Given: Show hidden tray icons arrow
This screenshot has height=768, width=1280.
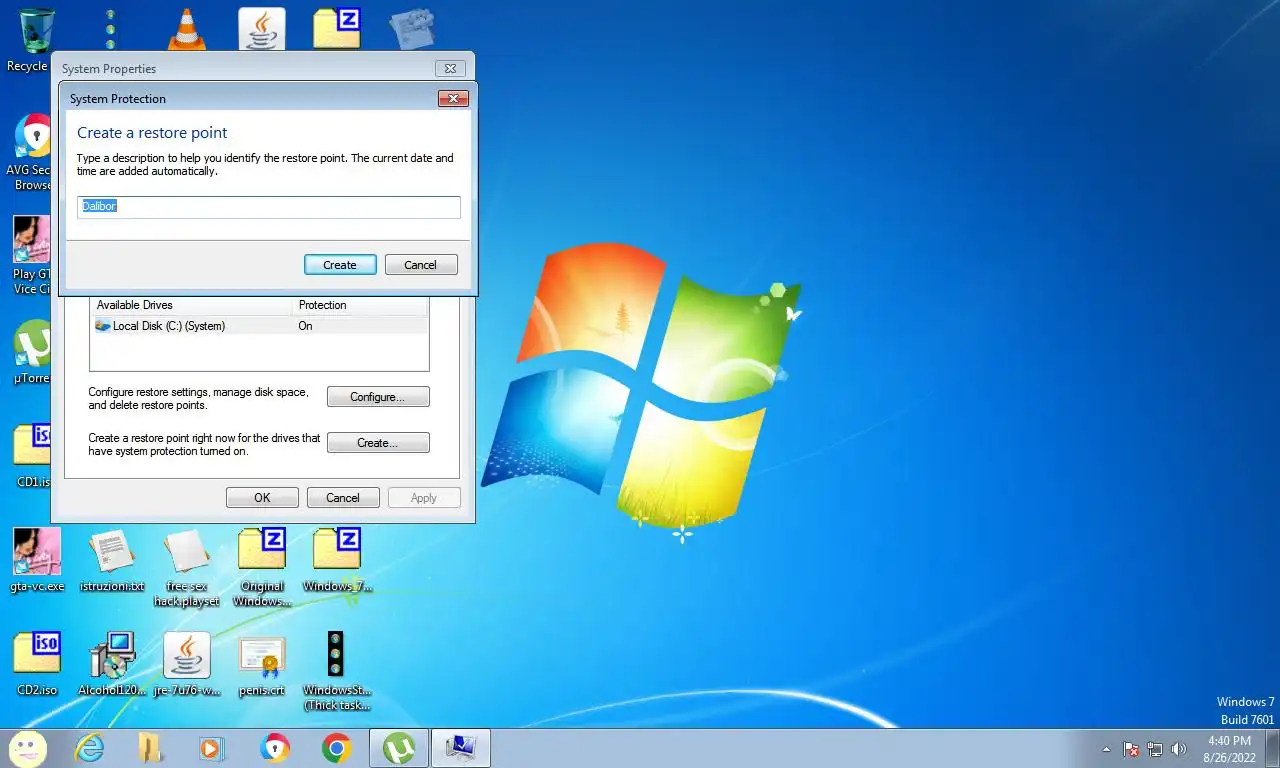Looking at the screenshot, I should [x=1106, y=749].
